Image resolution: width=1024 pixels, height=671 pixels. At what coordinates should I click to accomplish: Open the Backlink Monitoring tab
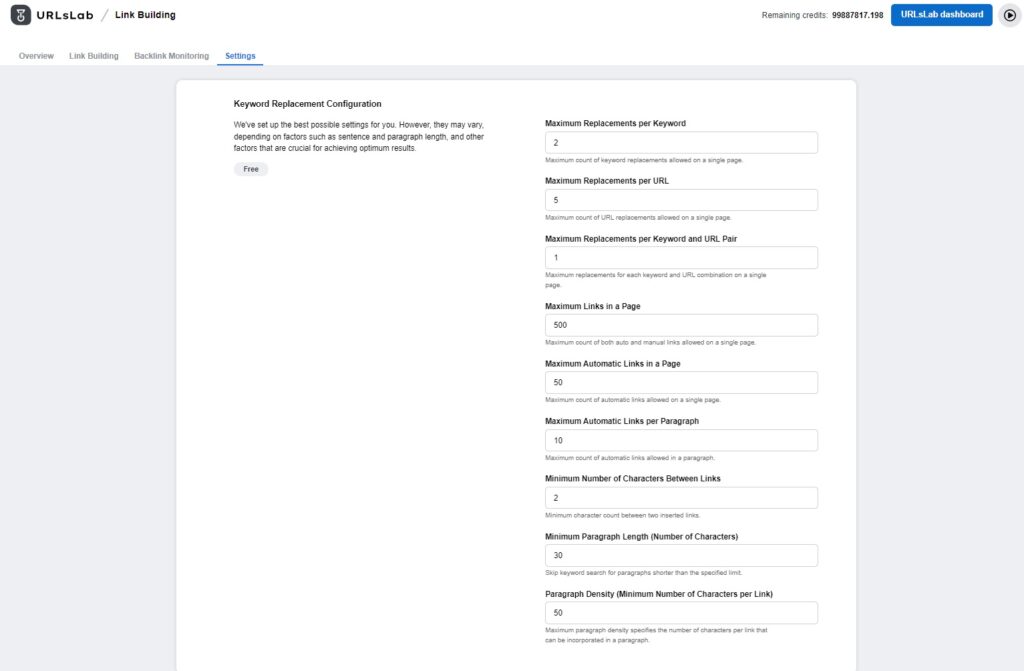(172, 56)
